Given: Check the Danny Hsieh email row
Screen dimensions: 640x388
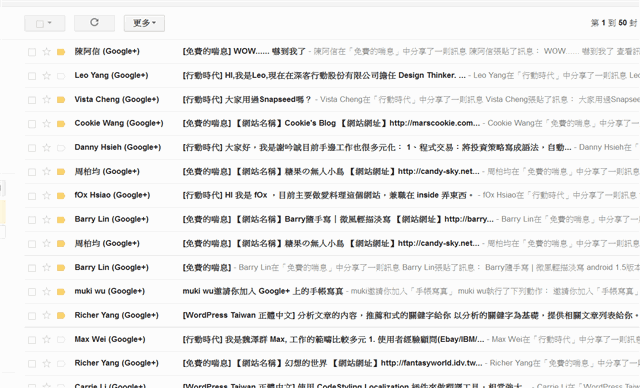Looking at the screenshot, I should (x=32, y=148).
